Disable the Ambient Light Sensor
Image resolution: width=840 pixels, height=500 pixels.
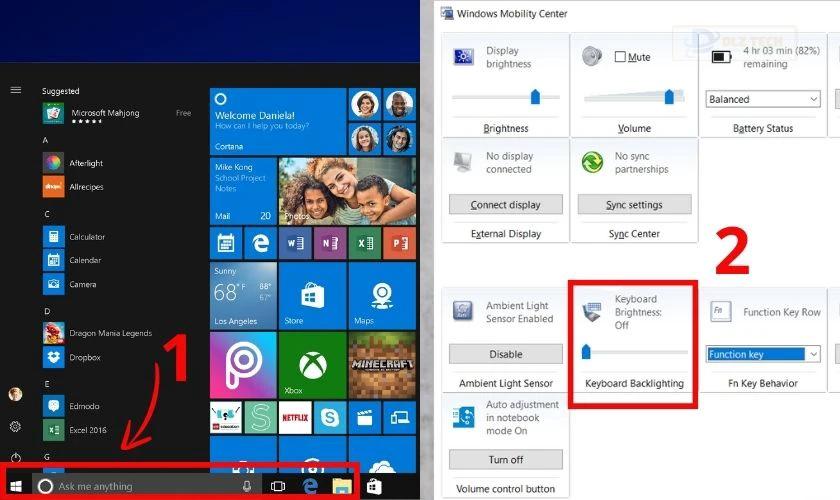[506, 354]
